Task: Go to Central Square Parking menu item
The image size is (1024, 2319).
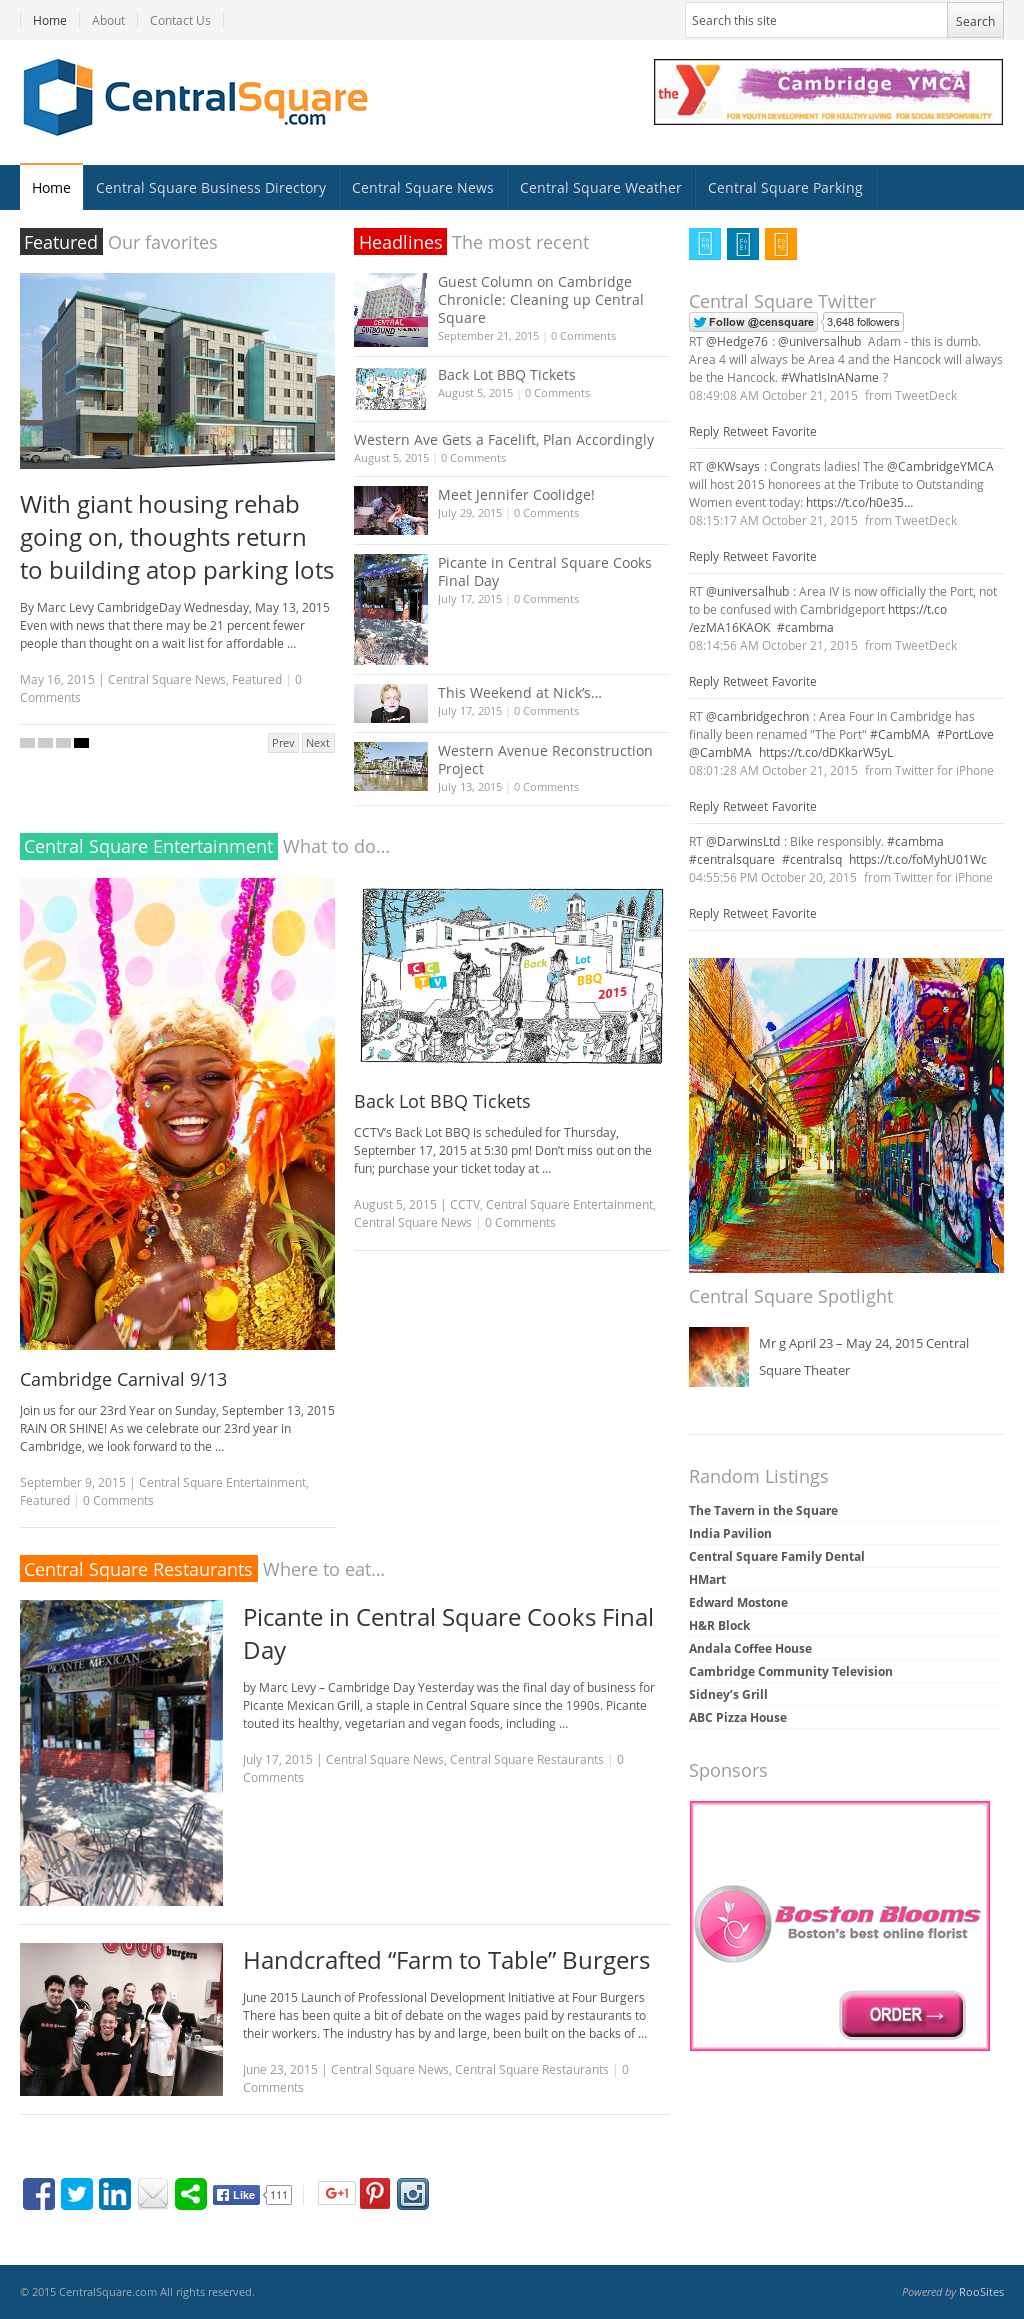Action: pos(785,188)
